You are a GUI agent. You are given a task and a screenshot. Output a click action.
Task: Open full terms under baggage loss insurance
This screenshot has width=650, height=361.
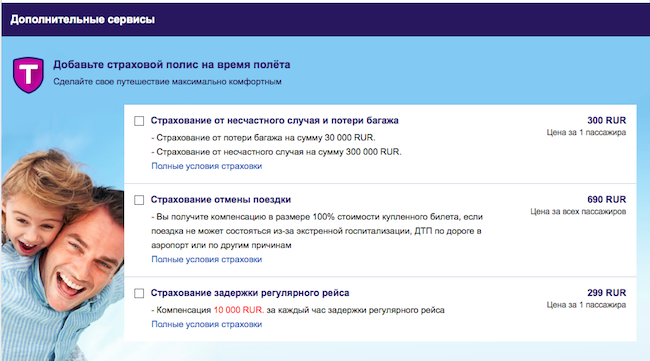pos(206,166)
